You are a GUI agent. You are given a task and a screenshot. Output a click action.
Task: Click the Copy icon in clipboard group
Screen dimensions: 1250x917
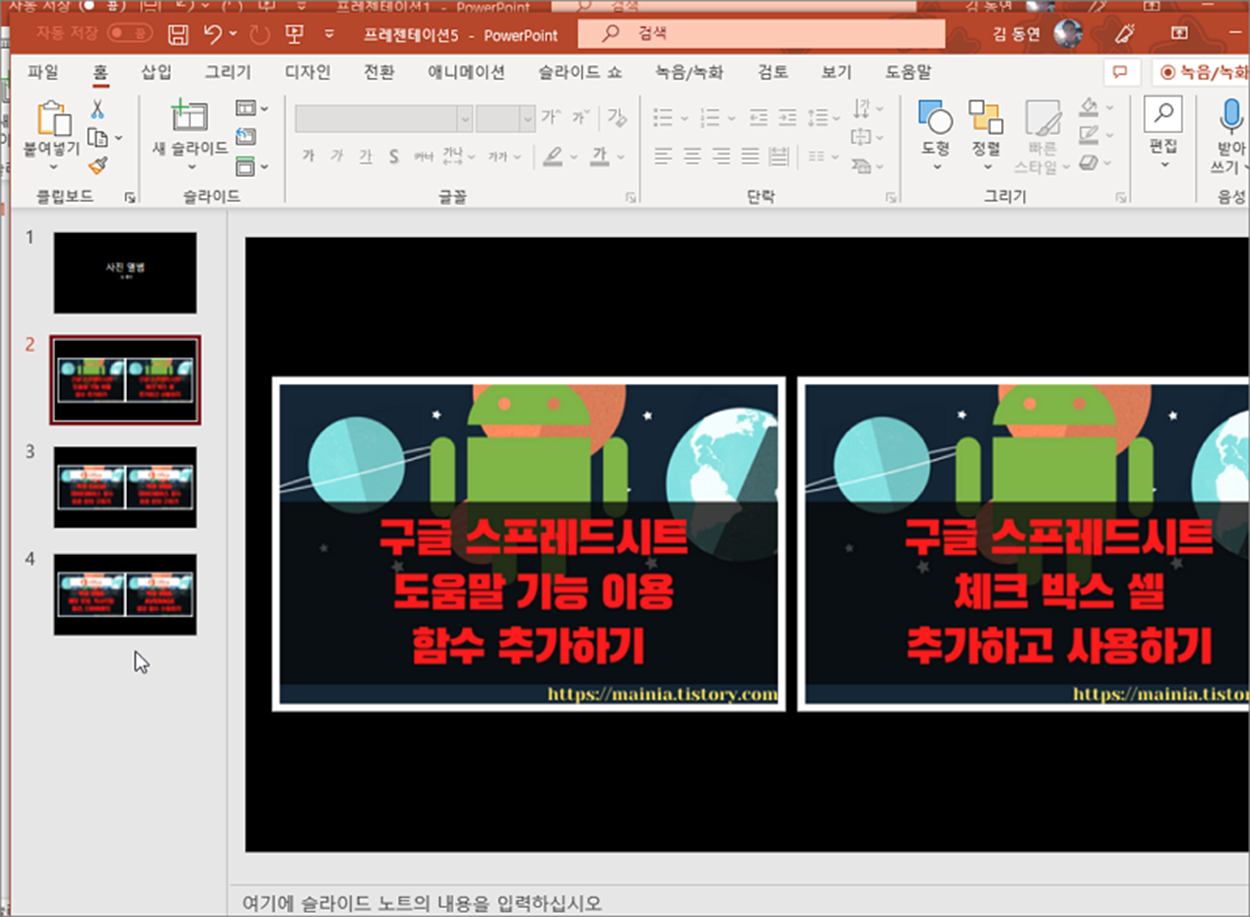coord(98,137)
